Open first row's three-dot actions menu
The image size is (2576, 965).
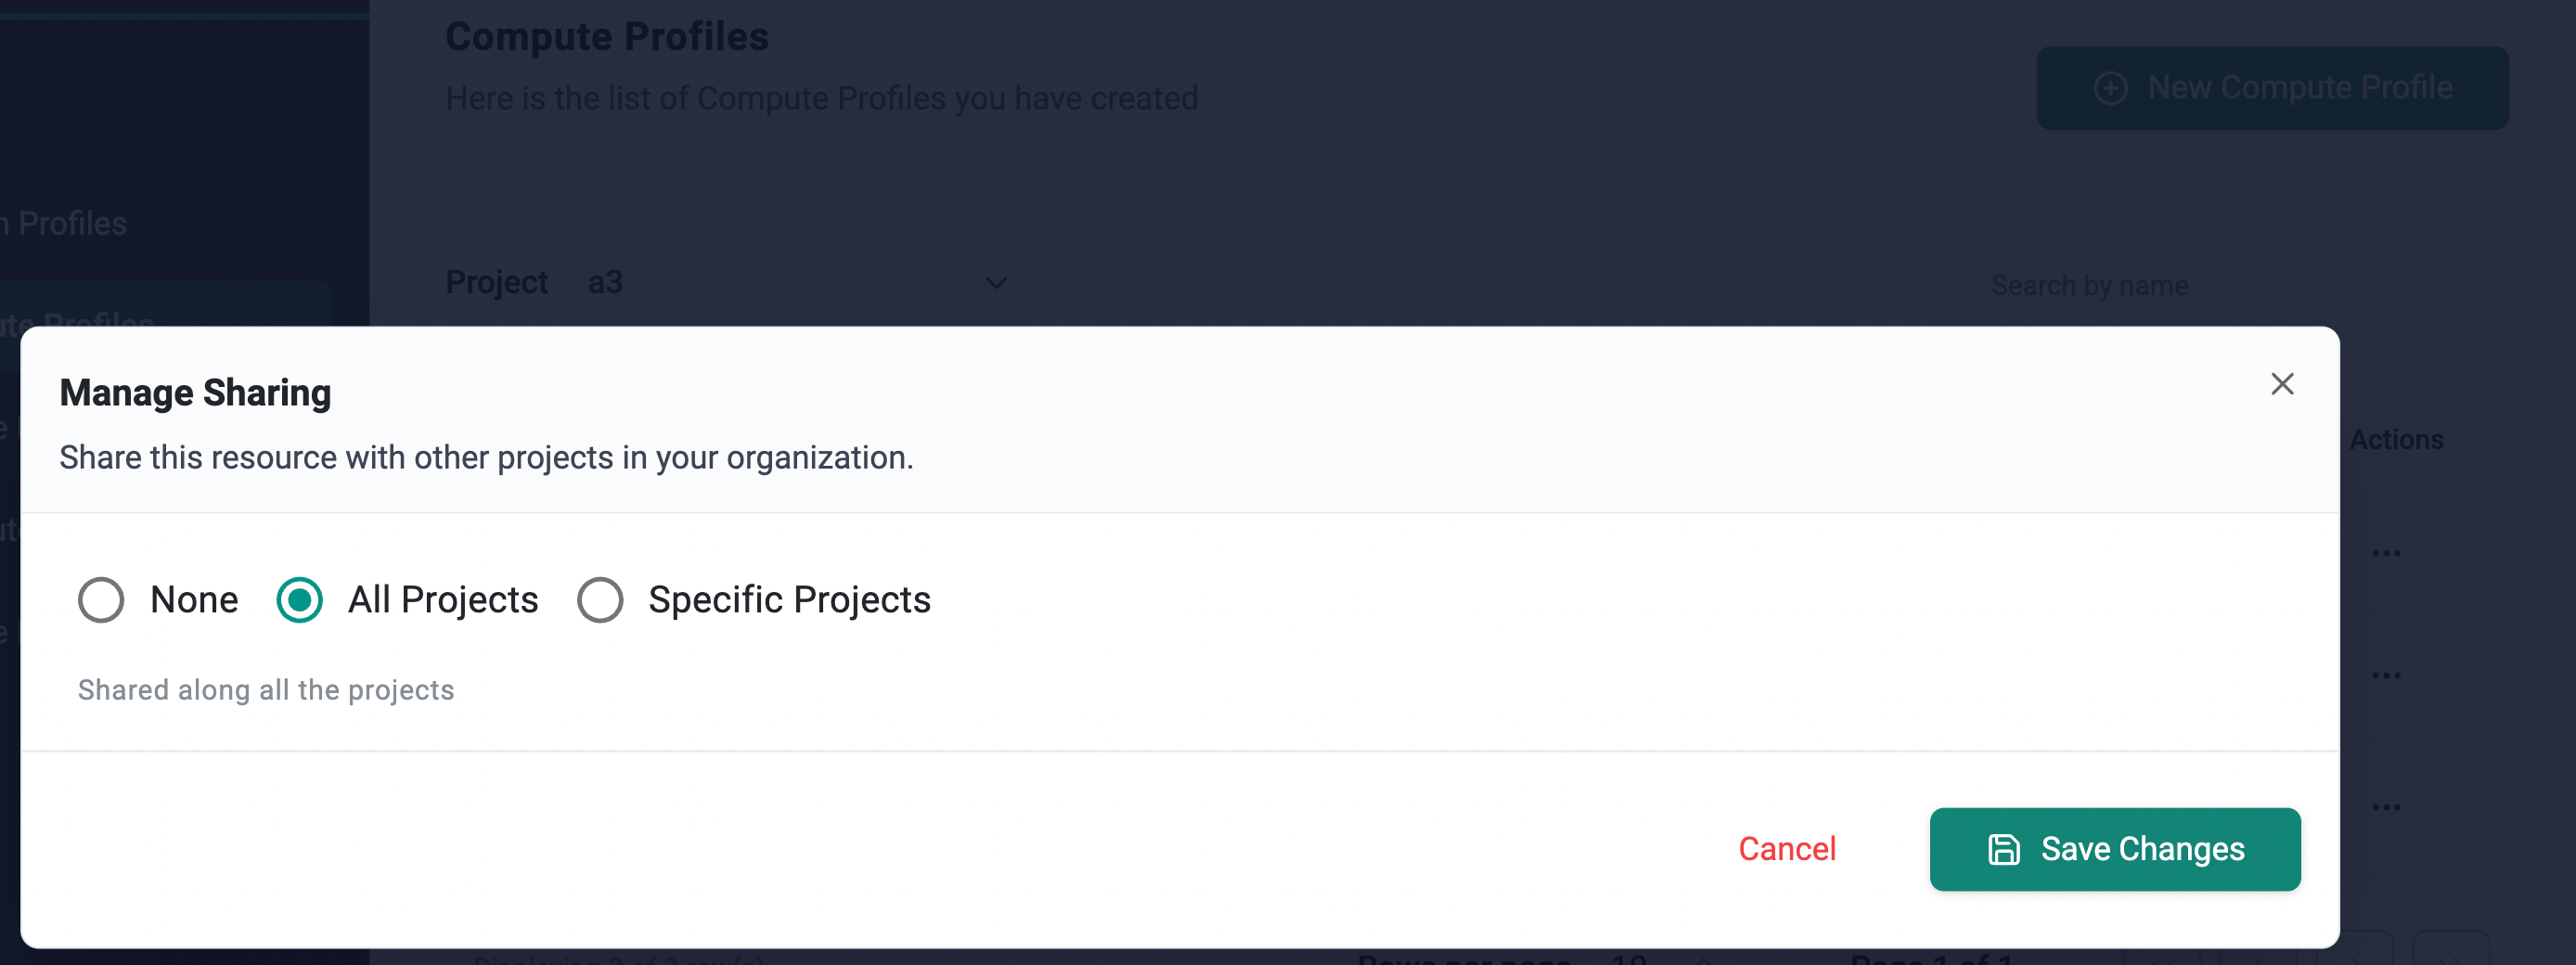2386,553
